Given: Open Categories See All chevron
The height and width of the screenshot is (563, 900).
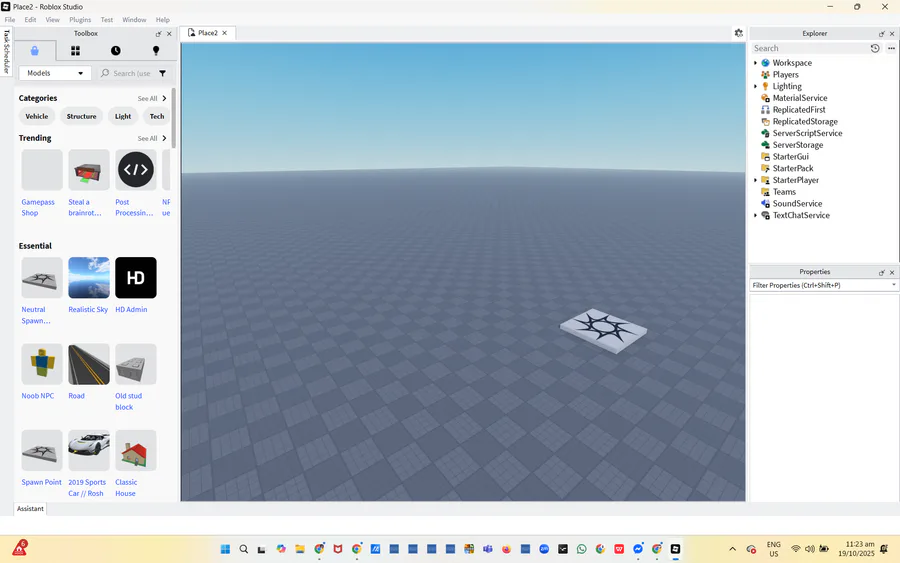Looking at the screenshot, I should click(164, 99).
